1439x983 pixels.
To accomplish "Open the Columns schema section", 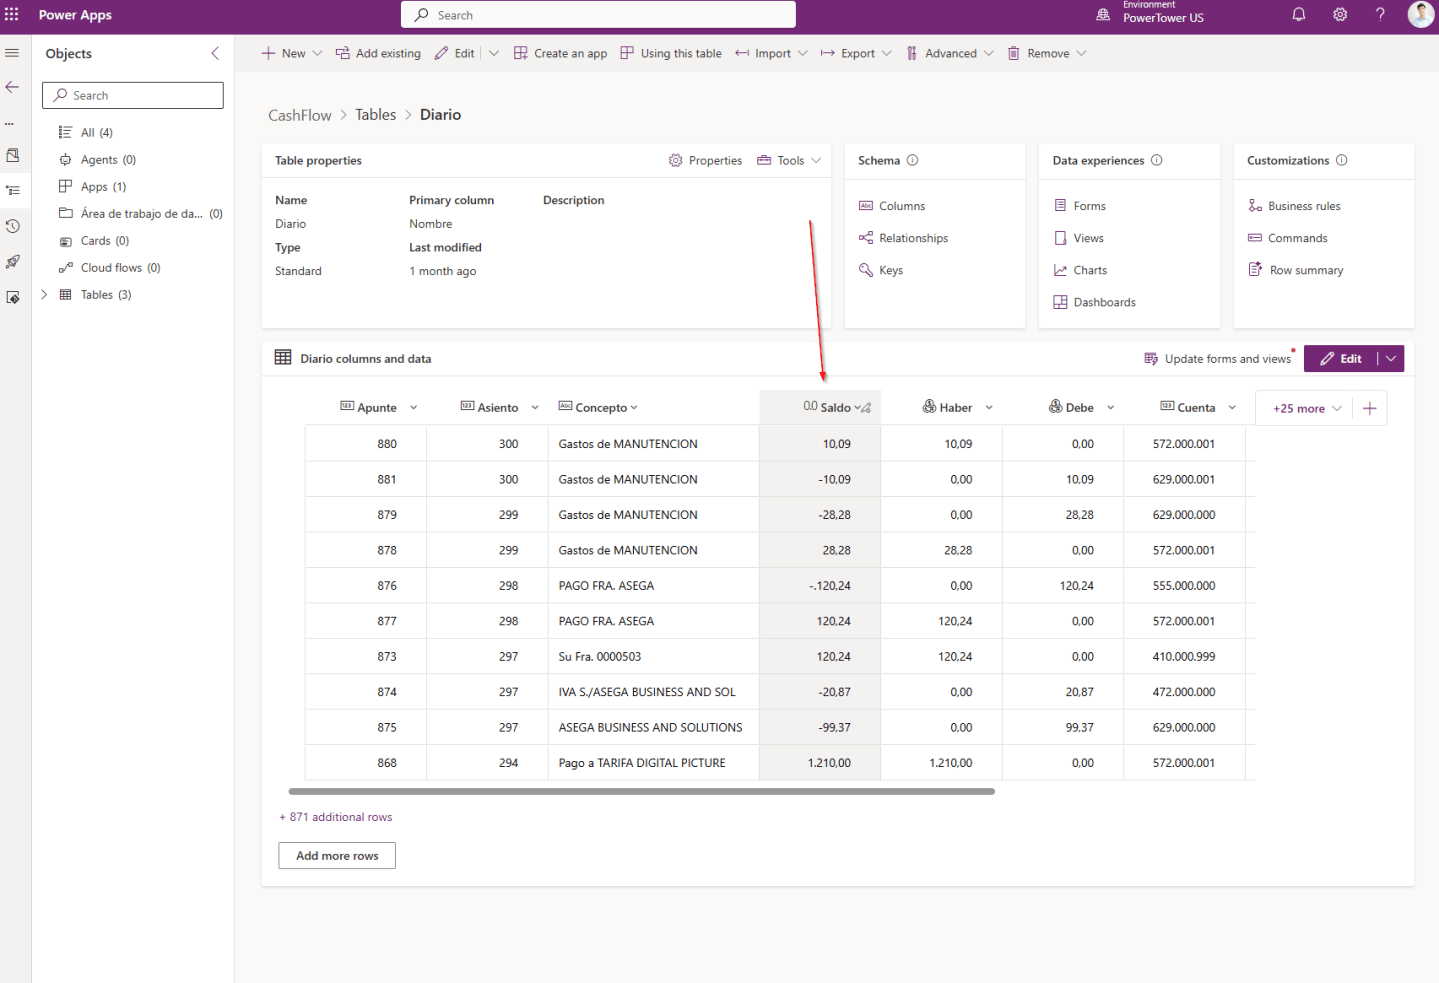I will (901, 205).
